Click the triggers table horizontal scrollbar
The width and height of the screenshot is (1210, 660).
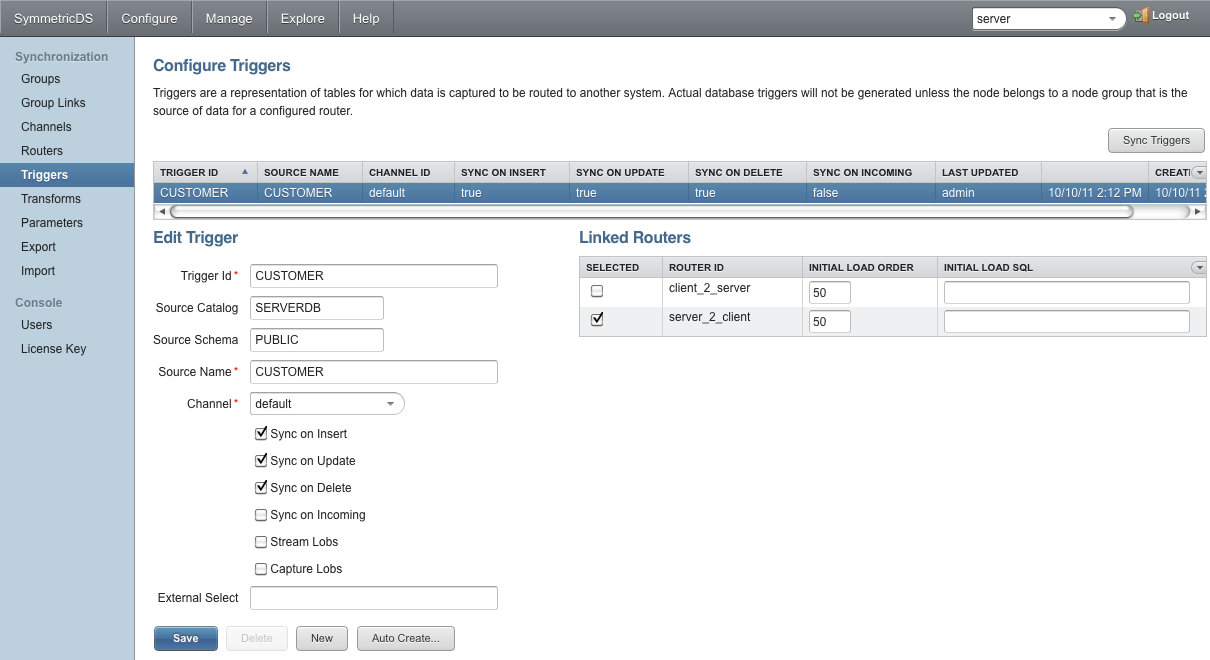pyautogui.click(x=651, y=212)
